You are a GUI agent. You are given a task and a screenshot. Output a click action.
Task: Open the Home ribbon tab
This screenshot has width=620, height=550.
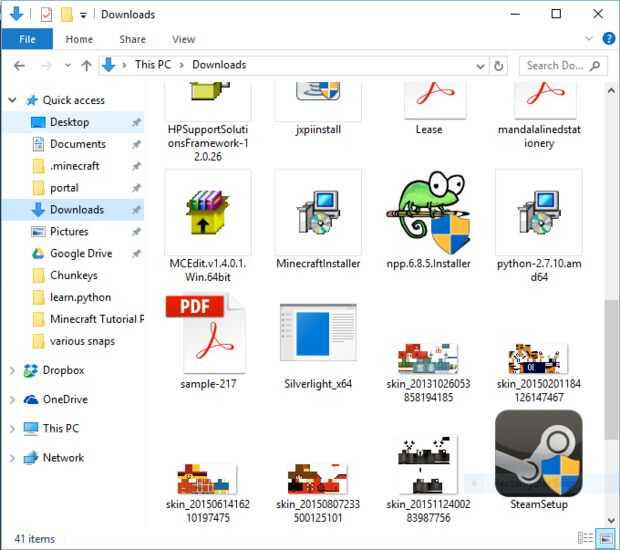(x=79, y=39)
